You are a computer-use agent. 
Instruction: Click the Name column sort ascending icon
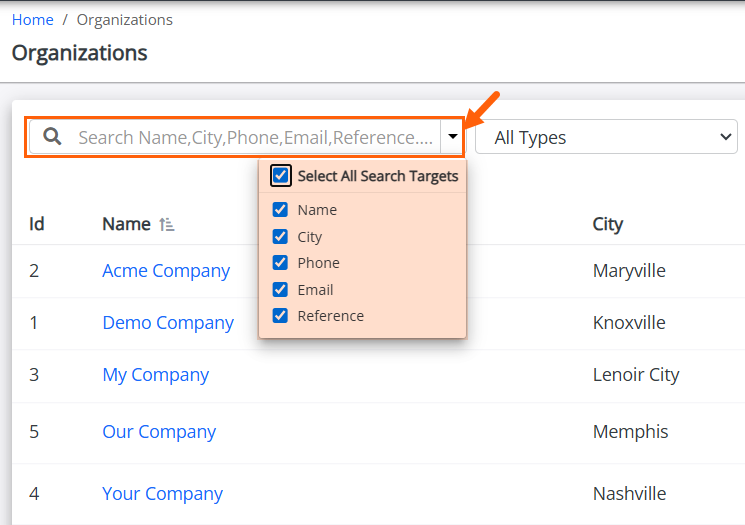tap(166, 224)
